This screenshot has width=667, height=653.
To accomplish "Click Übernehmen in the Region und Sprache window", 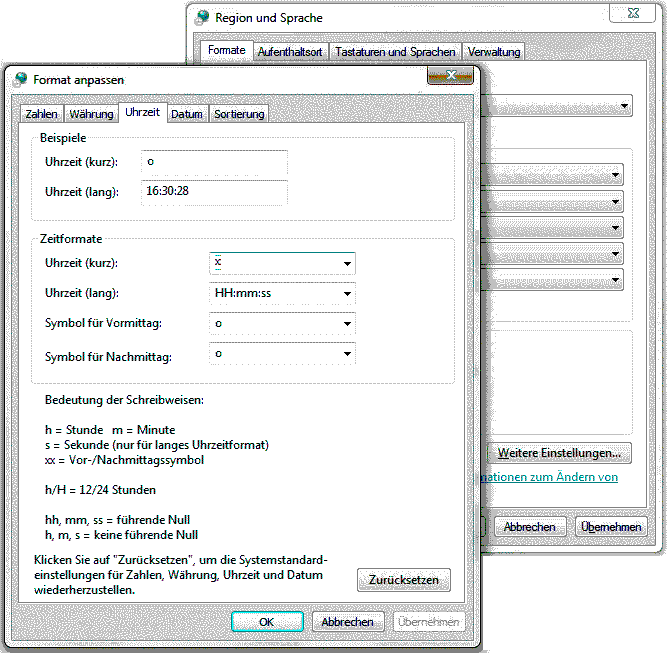I will point(610,526).
